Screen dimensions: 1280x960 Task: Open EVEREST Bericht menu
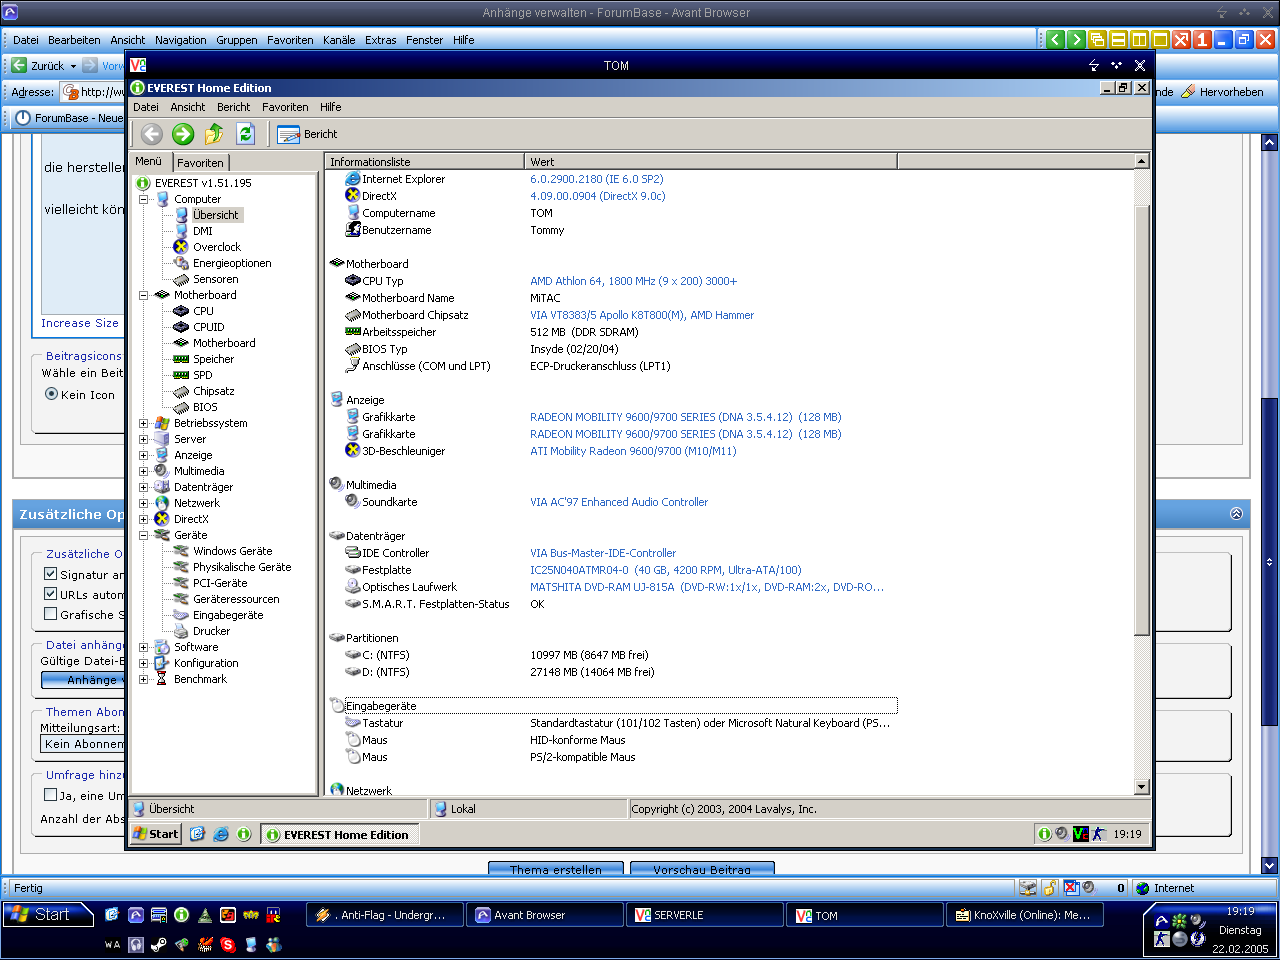pos(234,107)
